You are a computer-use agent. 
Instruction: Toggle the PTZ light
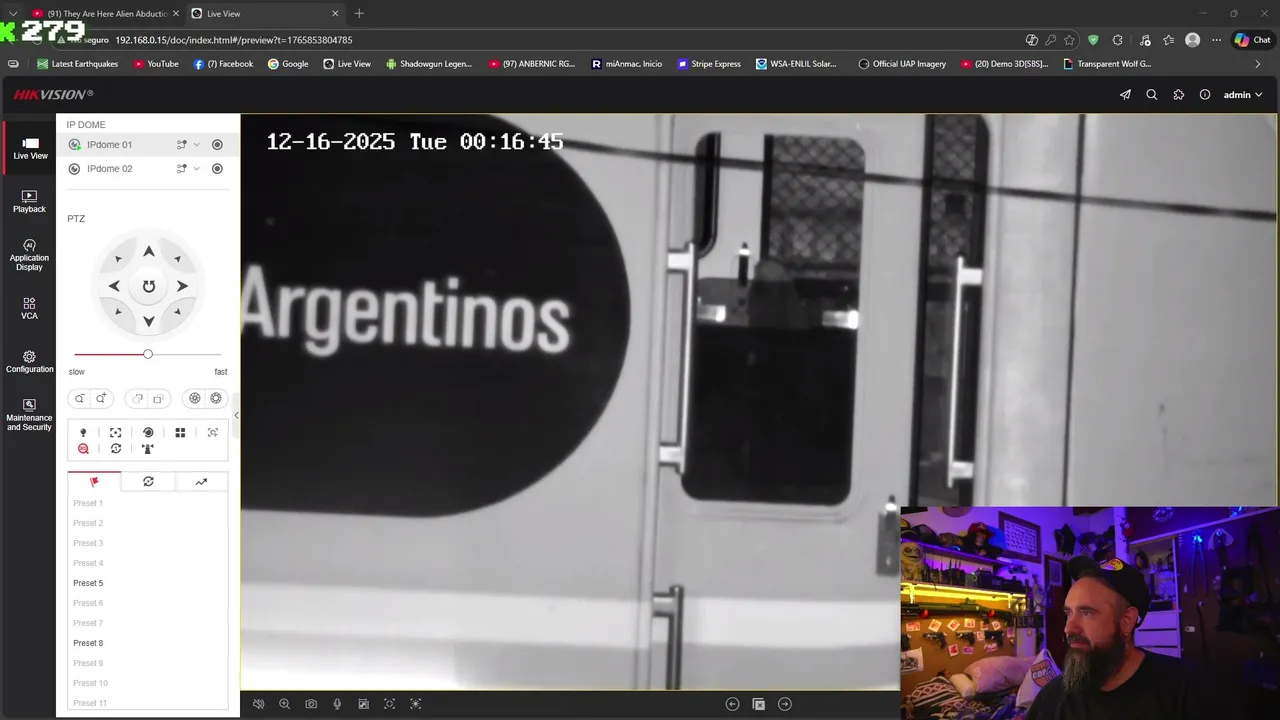(83, 433)
